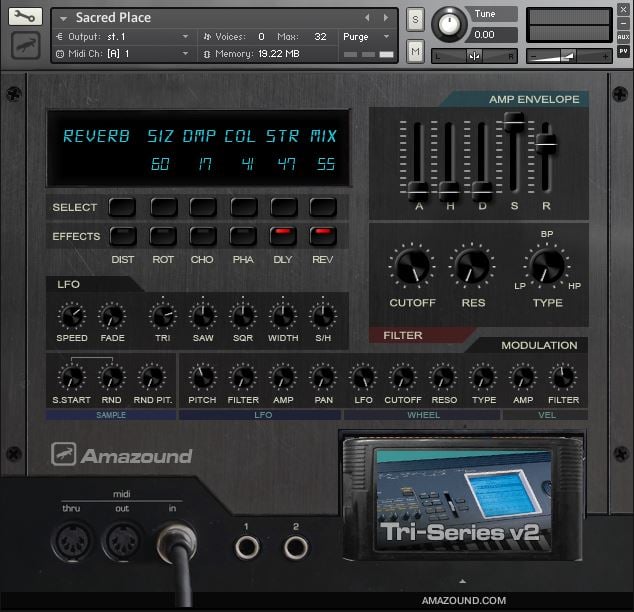Click the LFO WIDTH knob
This screenshot has height=612, width=634.
pyautogui.click(x=283, y=316)
